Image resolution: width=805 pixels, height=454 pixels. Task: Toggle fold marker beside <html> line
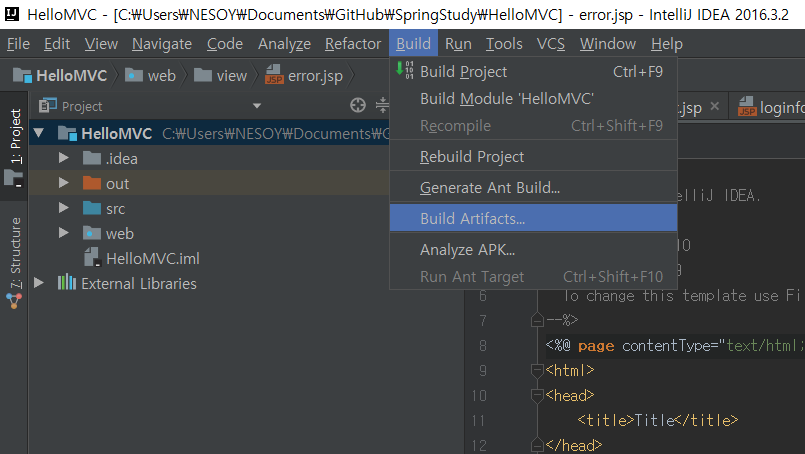(x=537, y=370)
